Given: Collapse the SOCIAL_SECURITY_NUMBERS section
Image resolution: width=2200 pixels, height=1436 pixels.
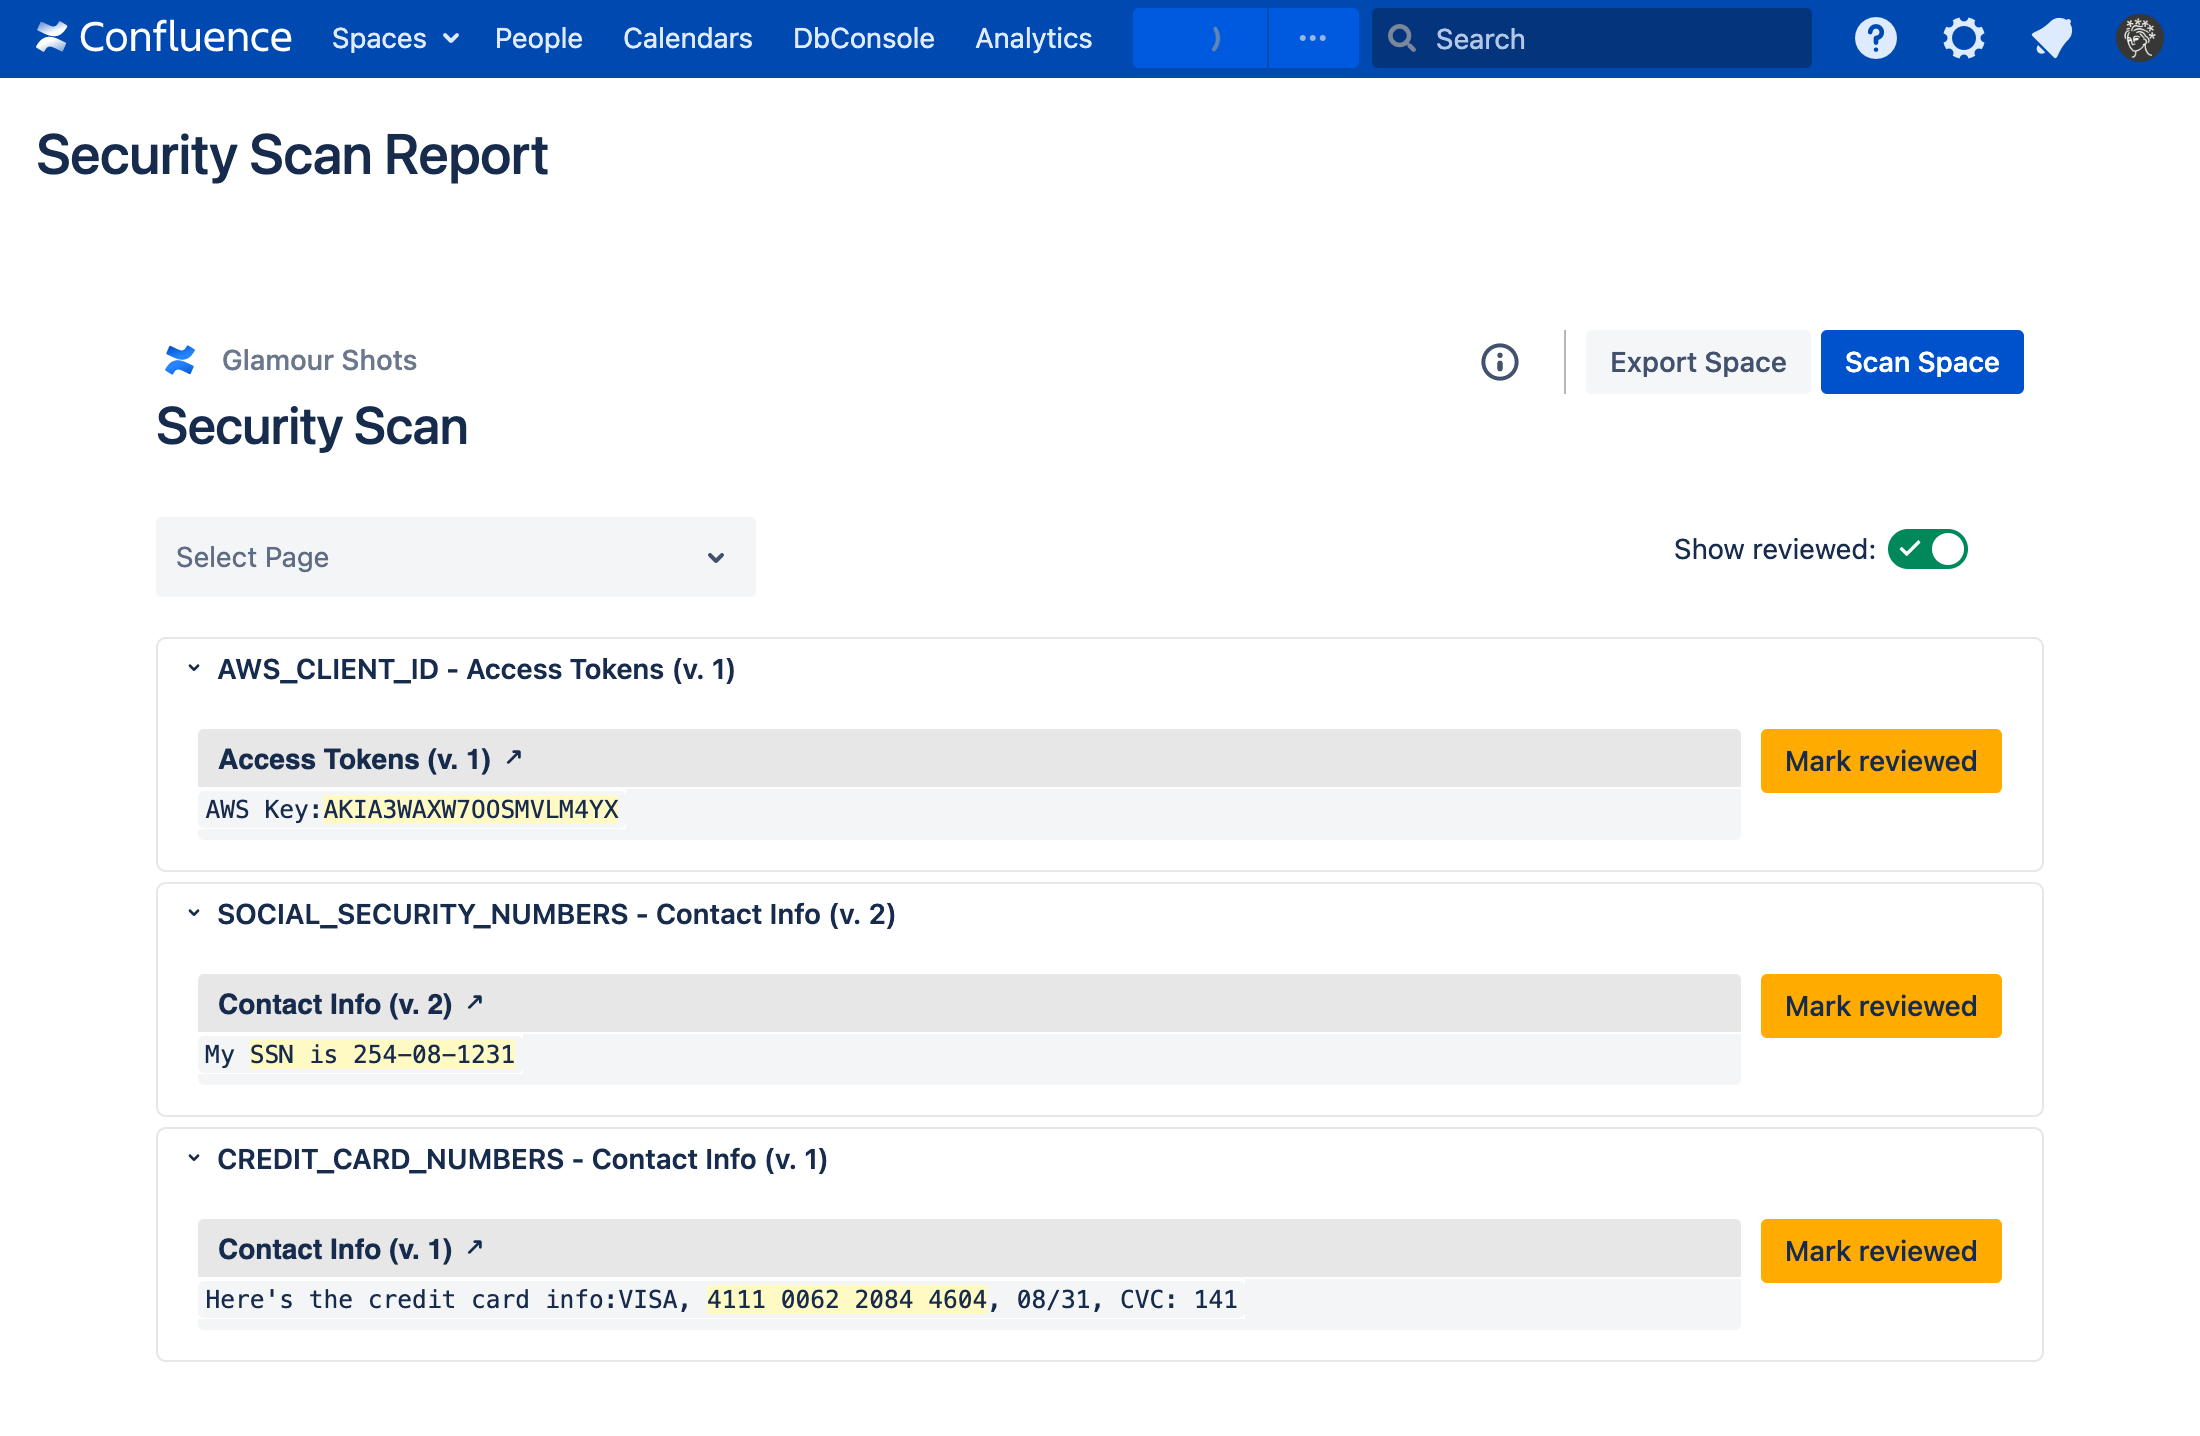Looking at the screenshot, I should (194, 913).
